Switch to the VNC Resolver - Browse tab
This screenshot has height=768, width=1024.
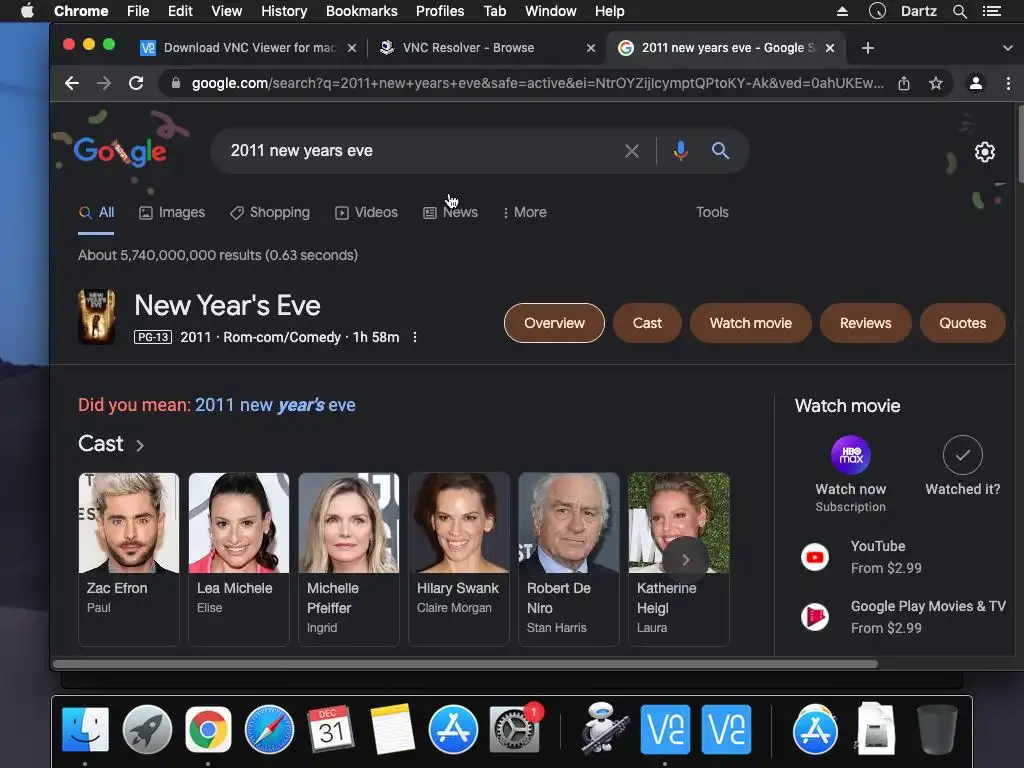click(x=487, y=48)
